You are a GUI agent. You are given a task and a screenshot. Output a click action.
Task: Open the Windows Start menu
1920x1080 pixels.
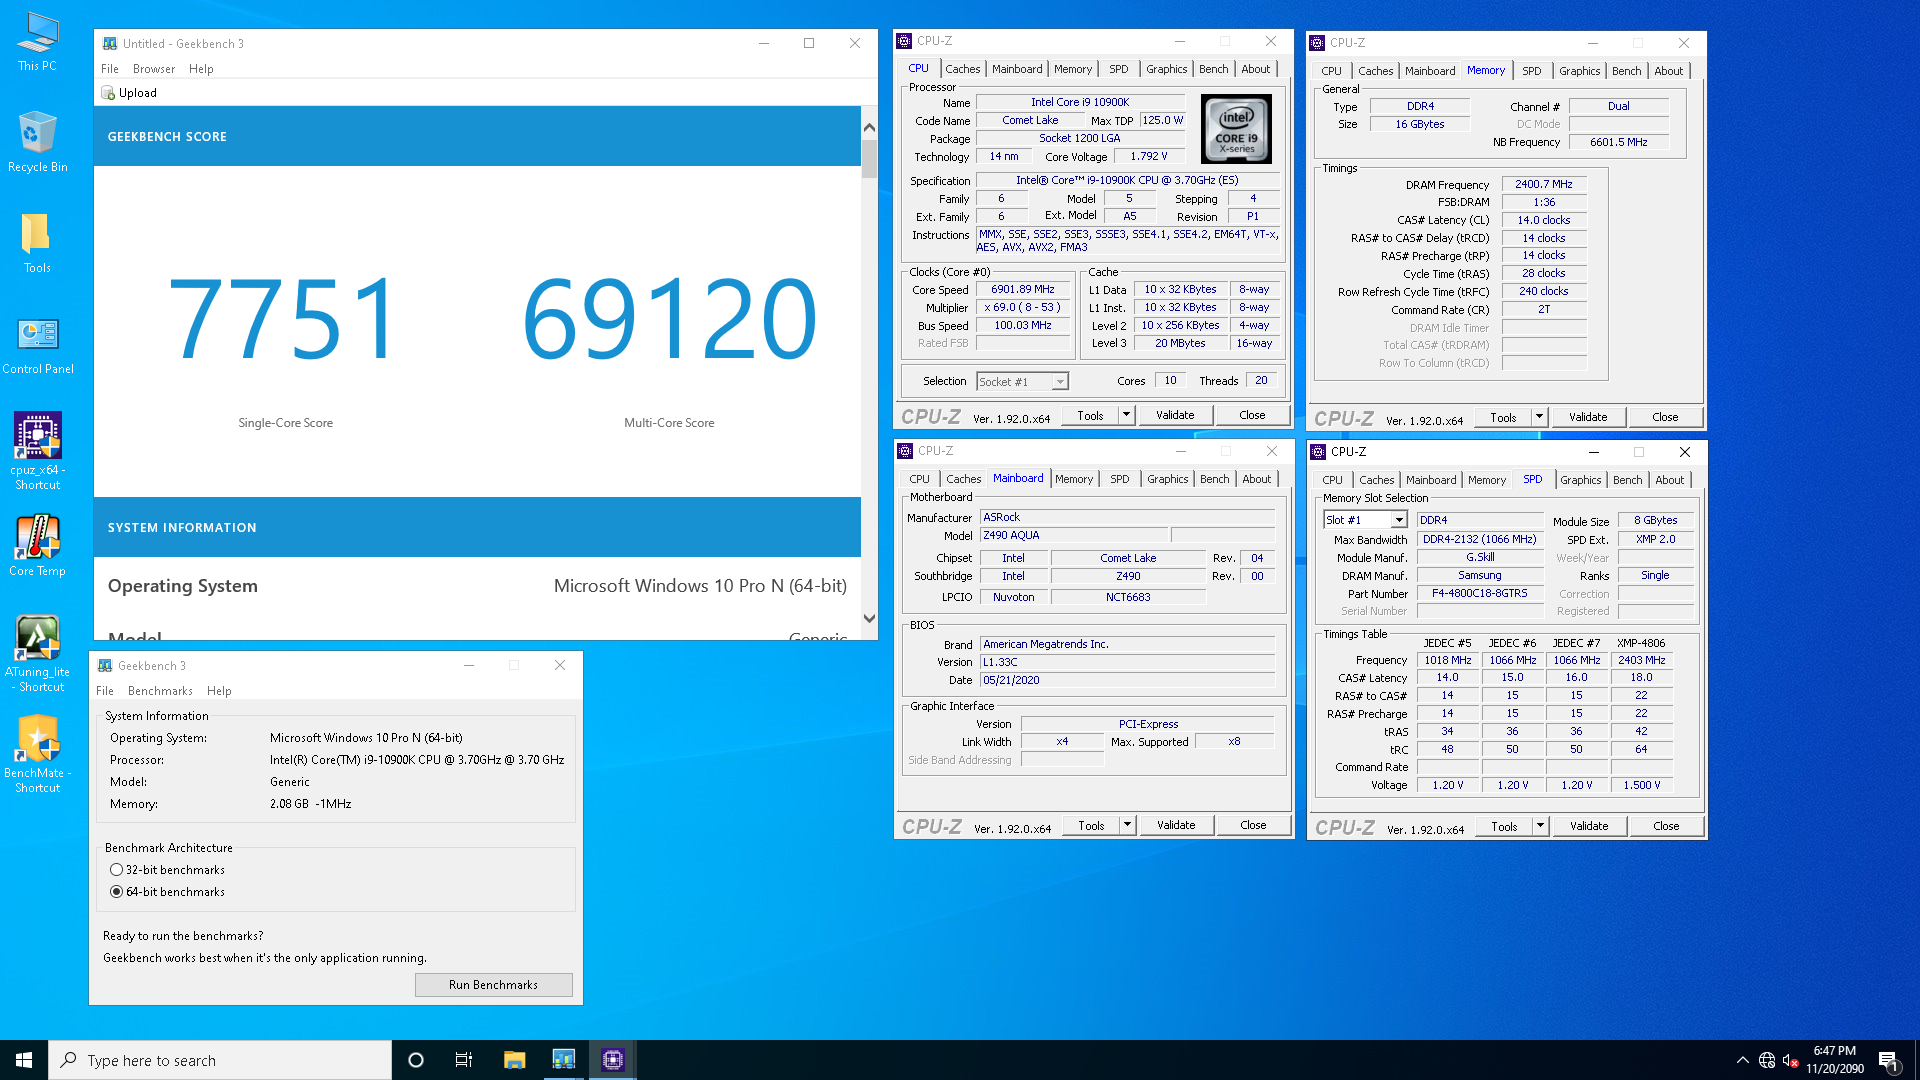24,1060
